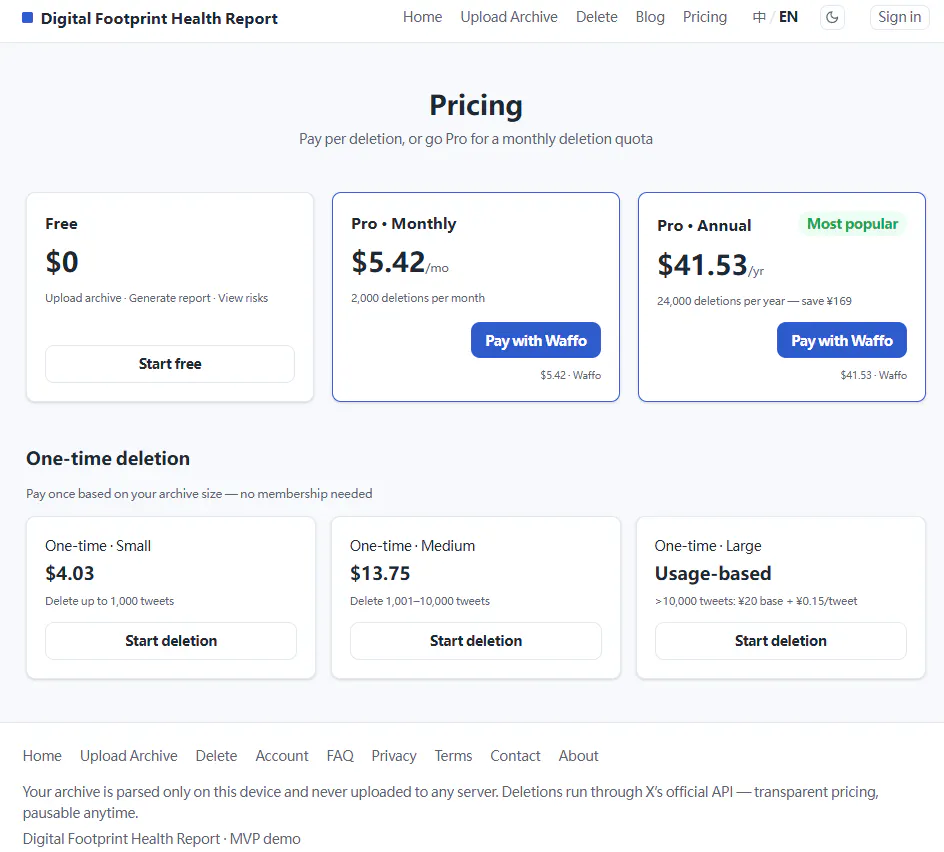This screenshot has height=852, width=944.
Task: Open the Terms footer link
Action: tap(453, 756)
